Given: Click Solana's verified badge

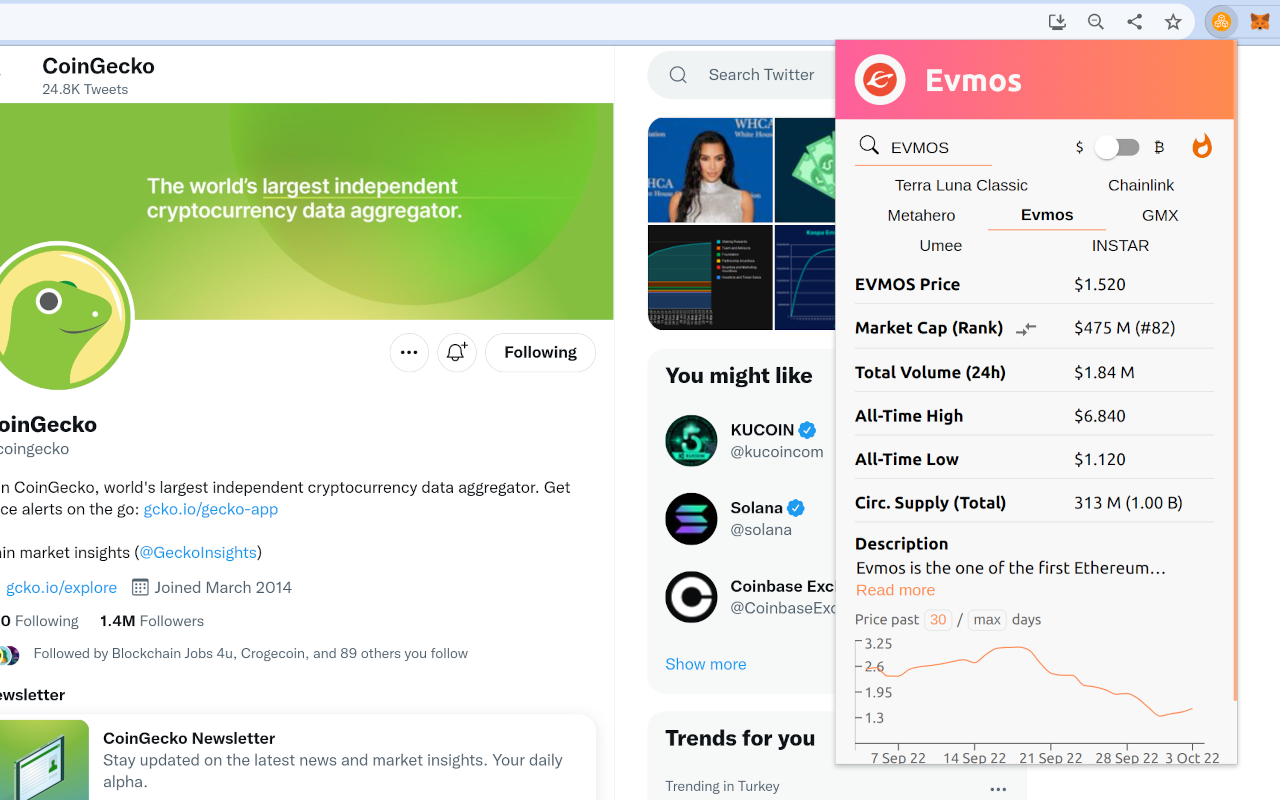Looking at the screenshot, I should pos(796,508).
